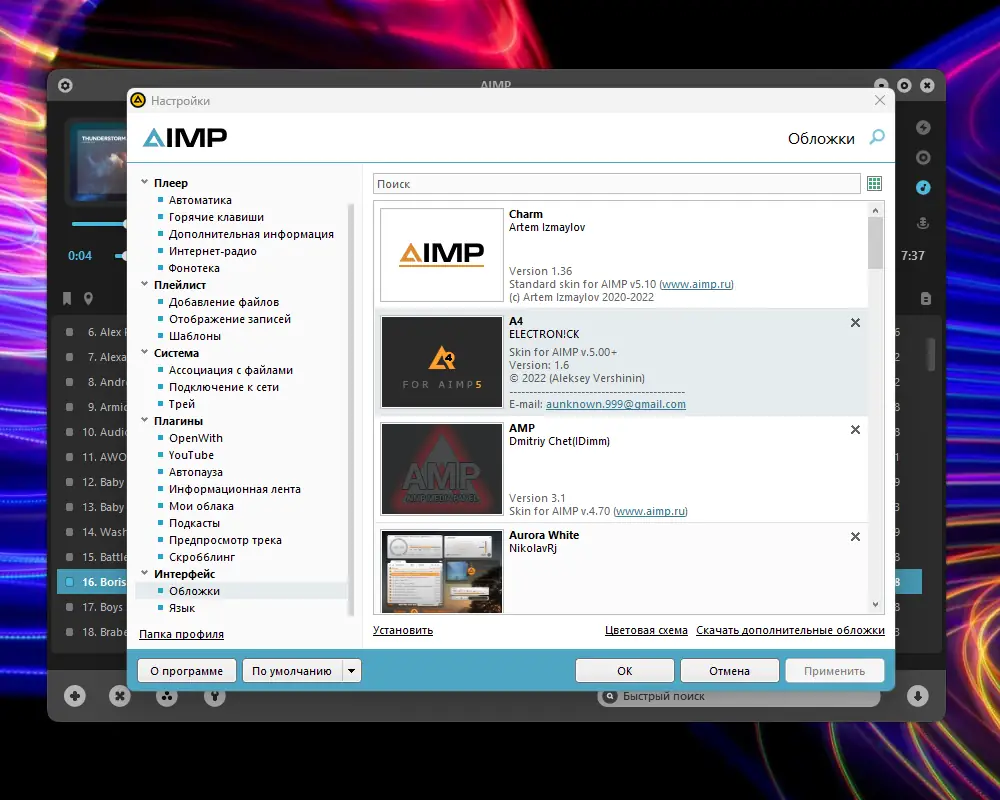The image size is (1000, 800).
Task: Click the plus add-files icon in player footer
Action: pyautogui.click(x=75, y=696)
